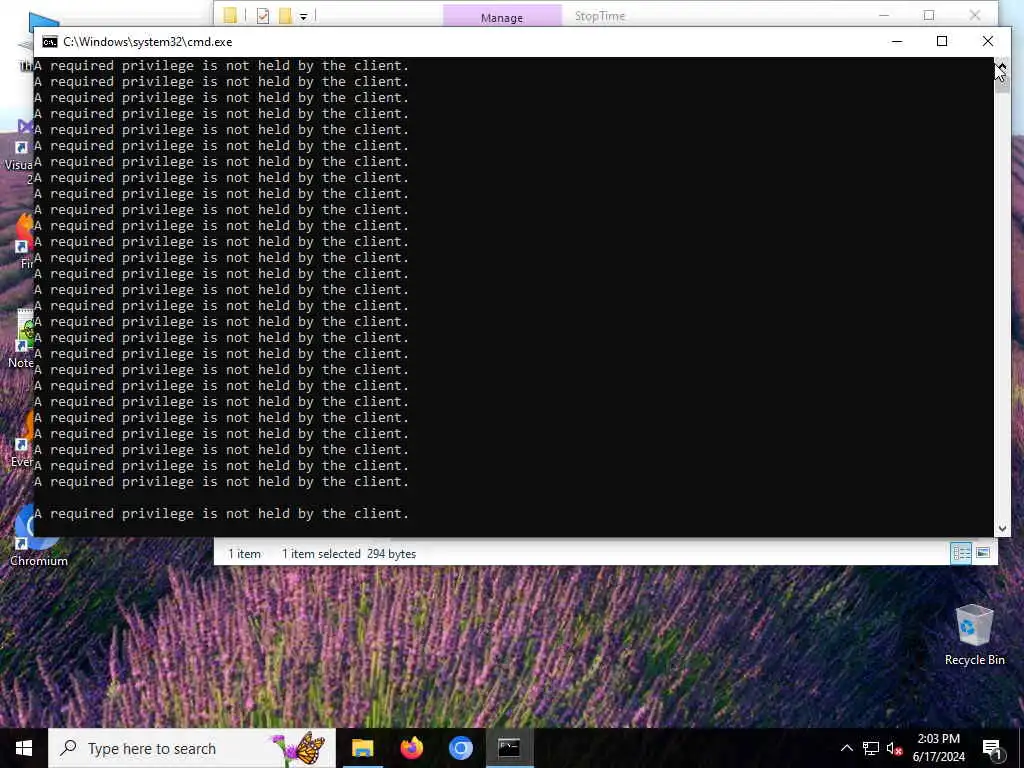Click the cmd scrollbar down arrow

coord(1002,529)
